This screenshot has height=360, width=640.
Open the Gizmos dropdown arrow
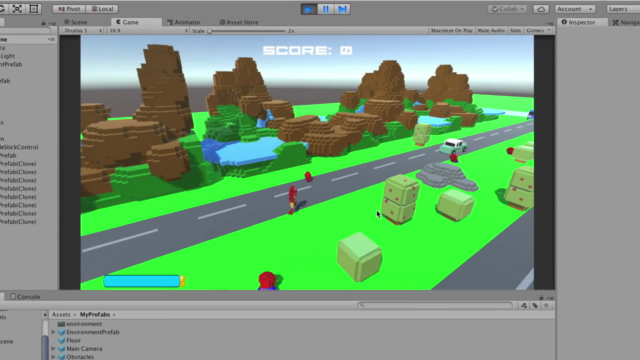tap(549, 31)
